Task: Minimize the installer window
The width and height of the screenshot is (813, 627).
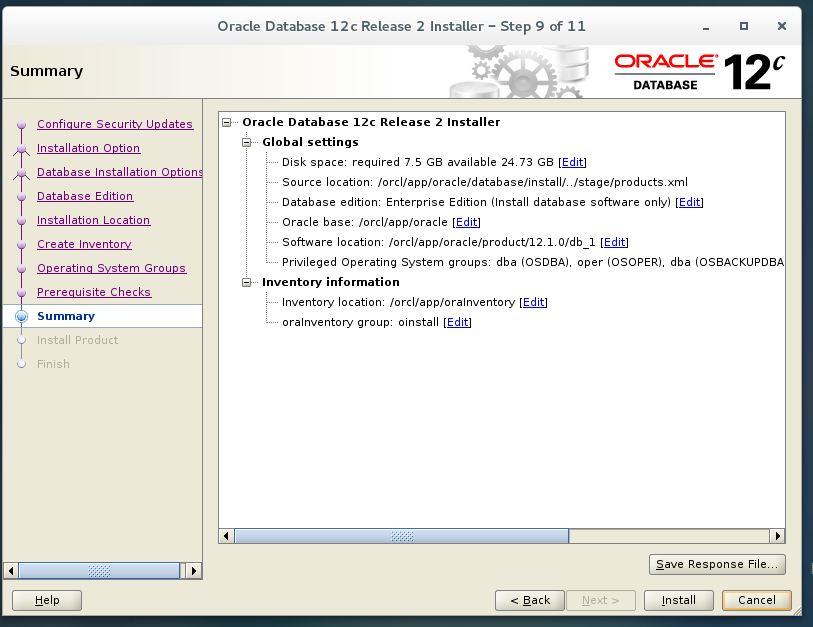Action: [708, 26]
